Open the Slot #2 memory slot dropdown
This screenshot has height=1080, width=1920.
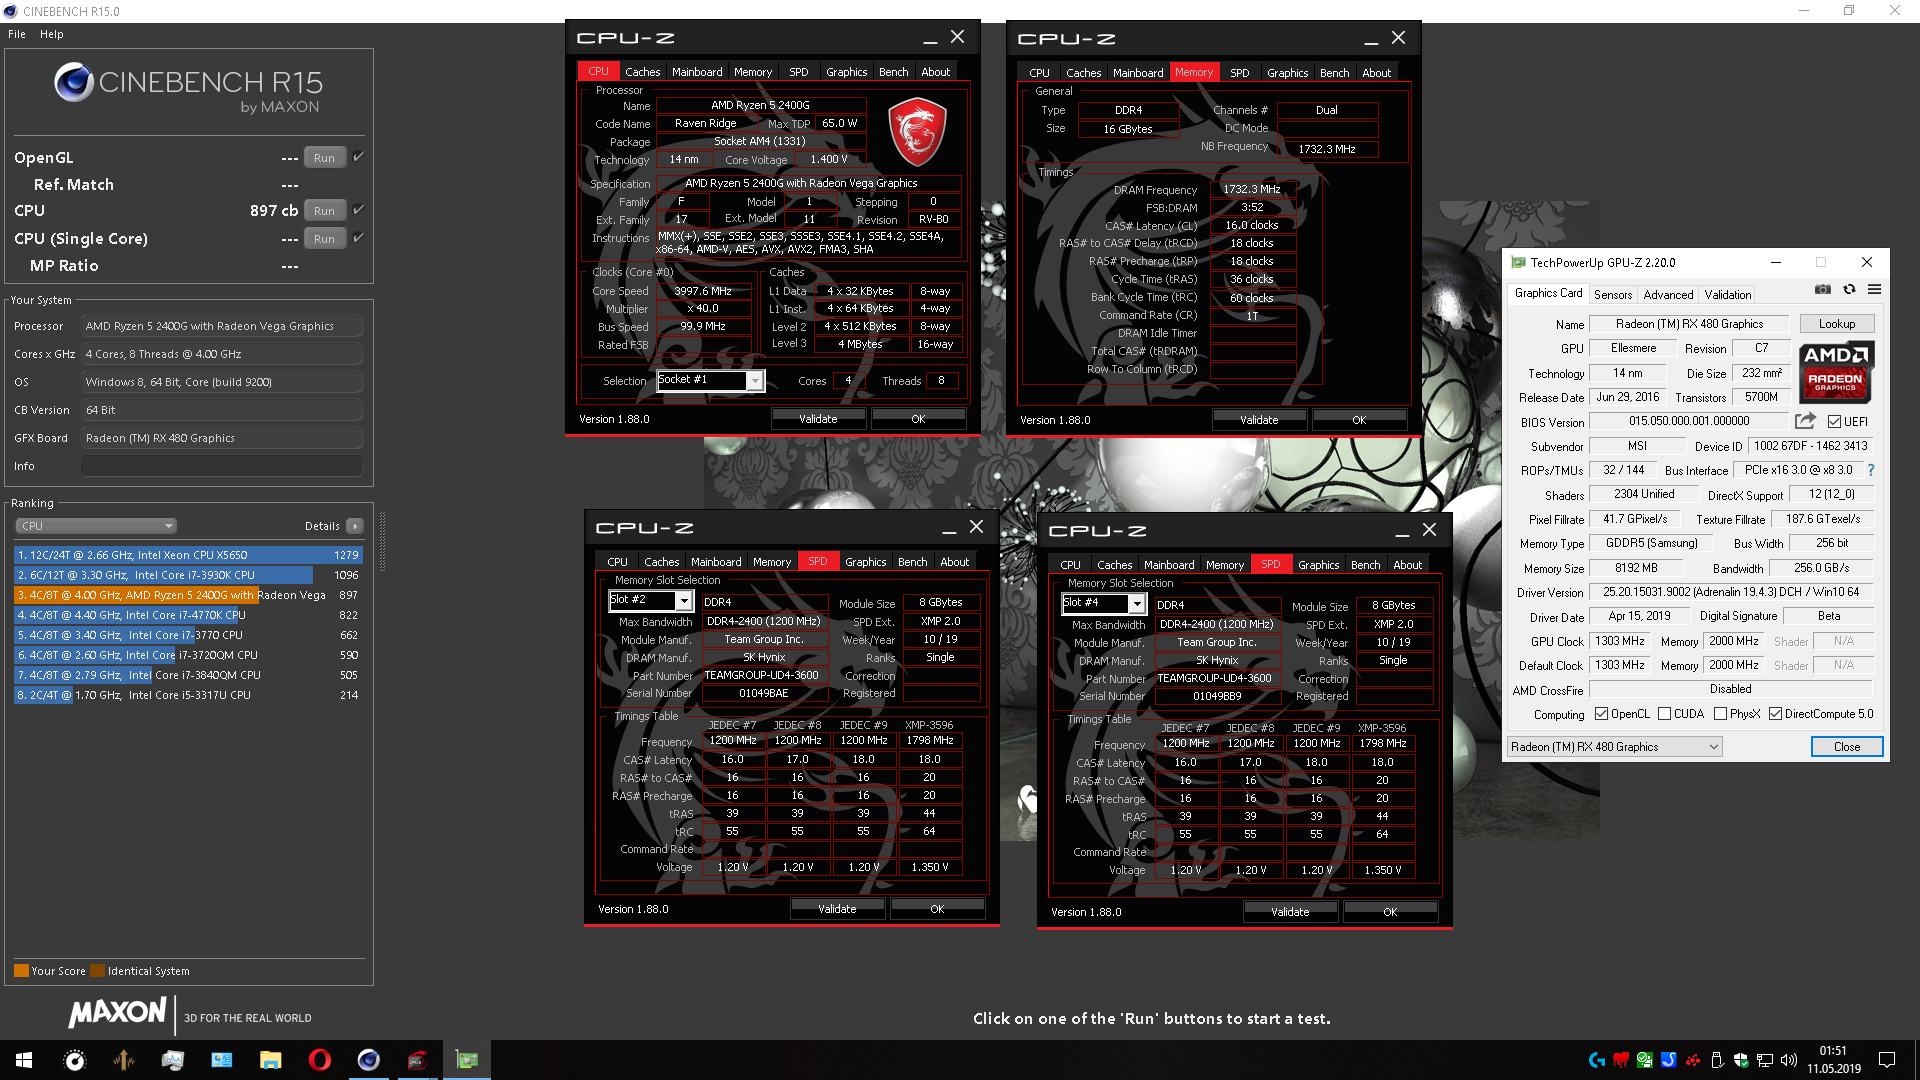(684, 601)
